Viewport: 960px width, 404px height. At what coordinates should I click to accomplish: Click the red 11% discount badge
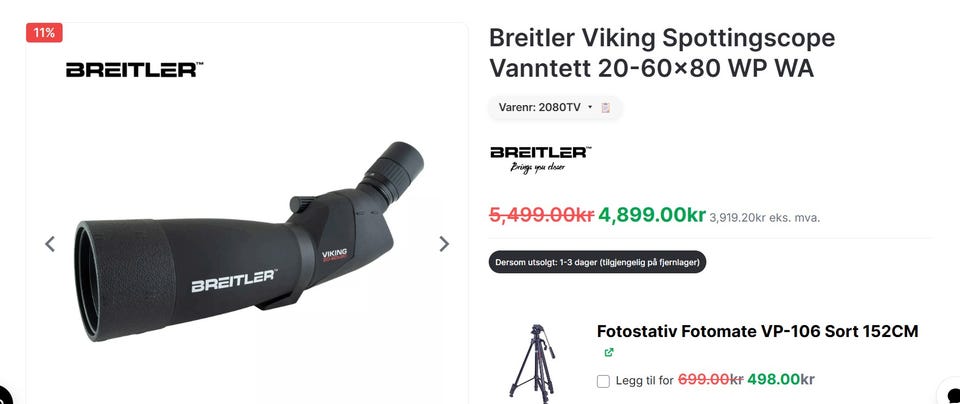click(44, 33)
